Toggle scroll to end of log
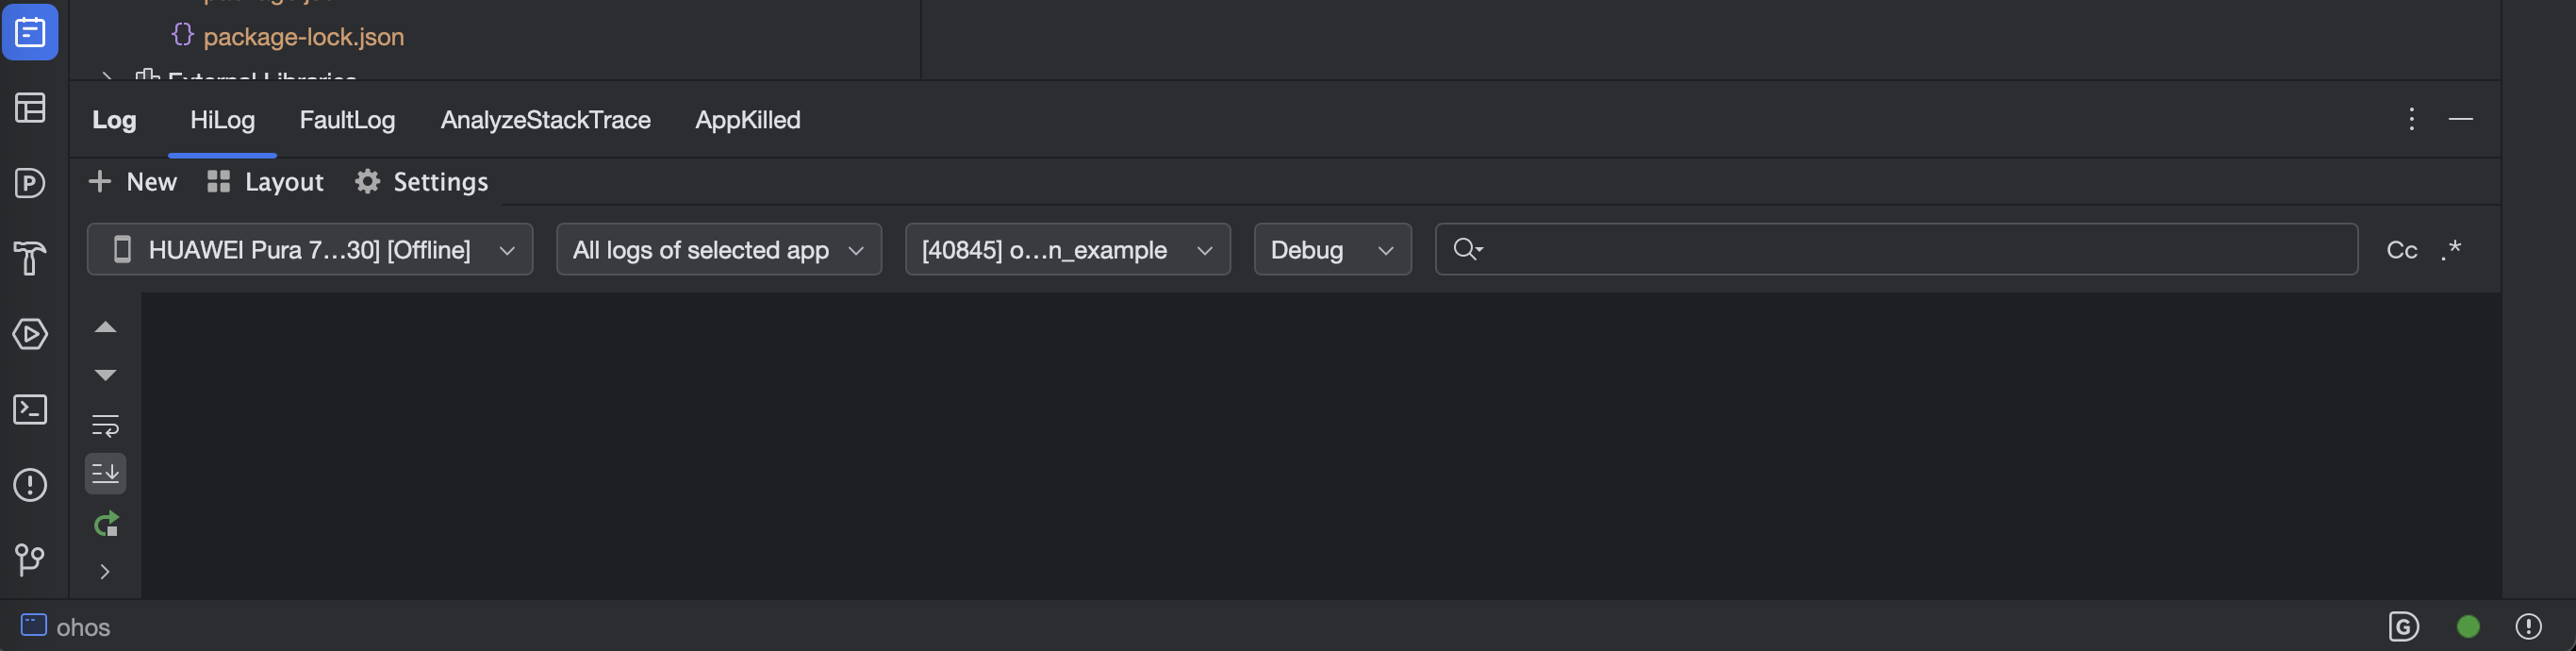 click(105, 473)
